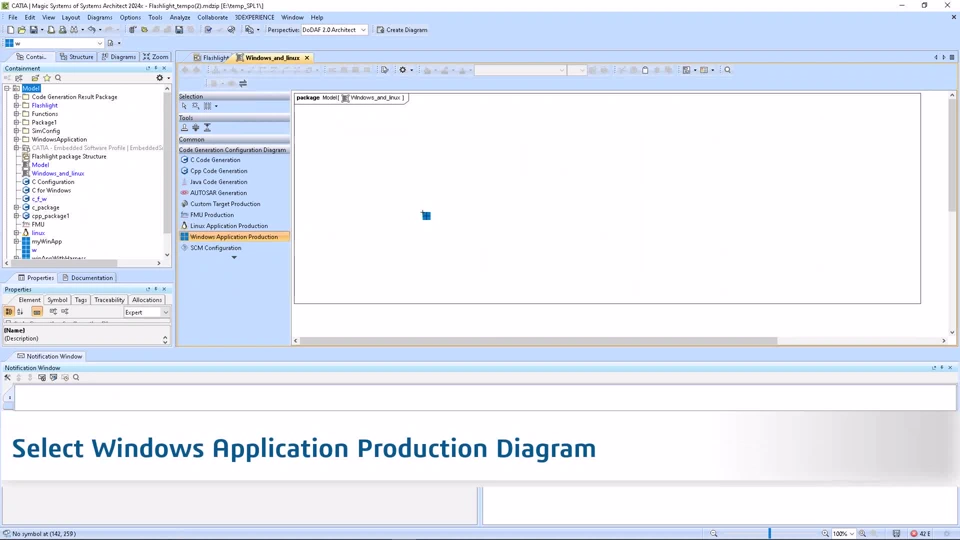Select C for Windows tree item
The width and height of the screenshot is (960, 540).
click(51, 190)
